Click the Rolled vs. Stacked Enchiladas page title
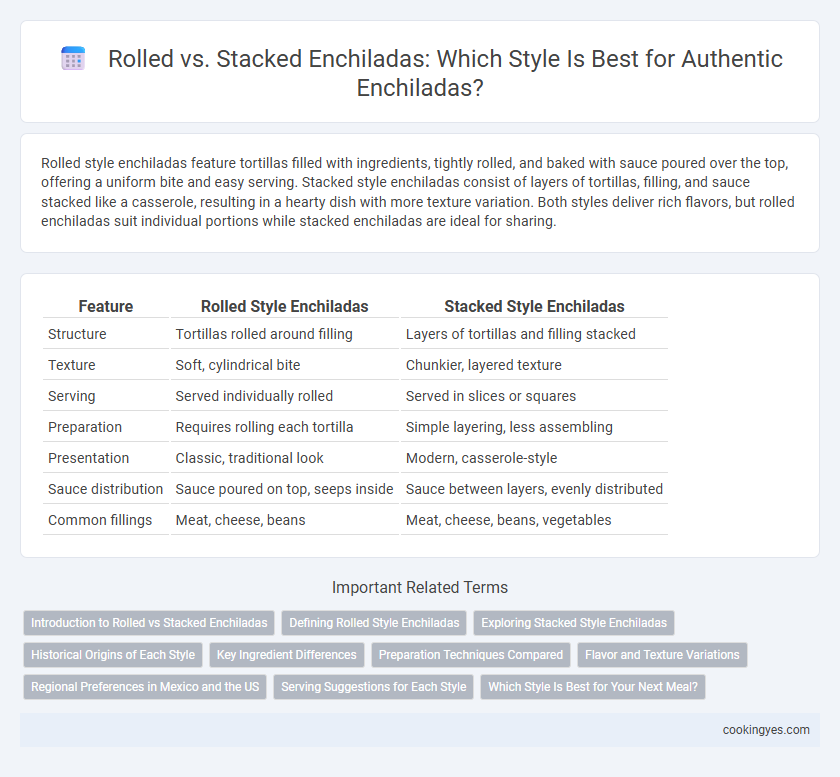This screenshot has height=777, width=840. click(445, 73)
